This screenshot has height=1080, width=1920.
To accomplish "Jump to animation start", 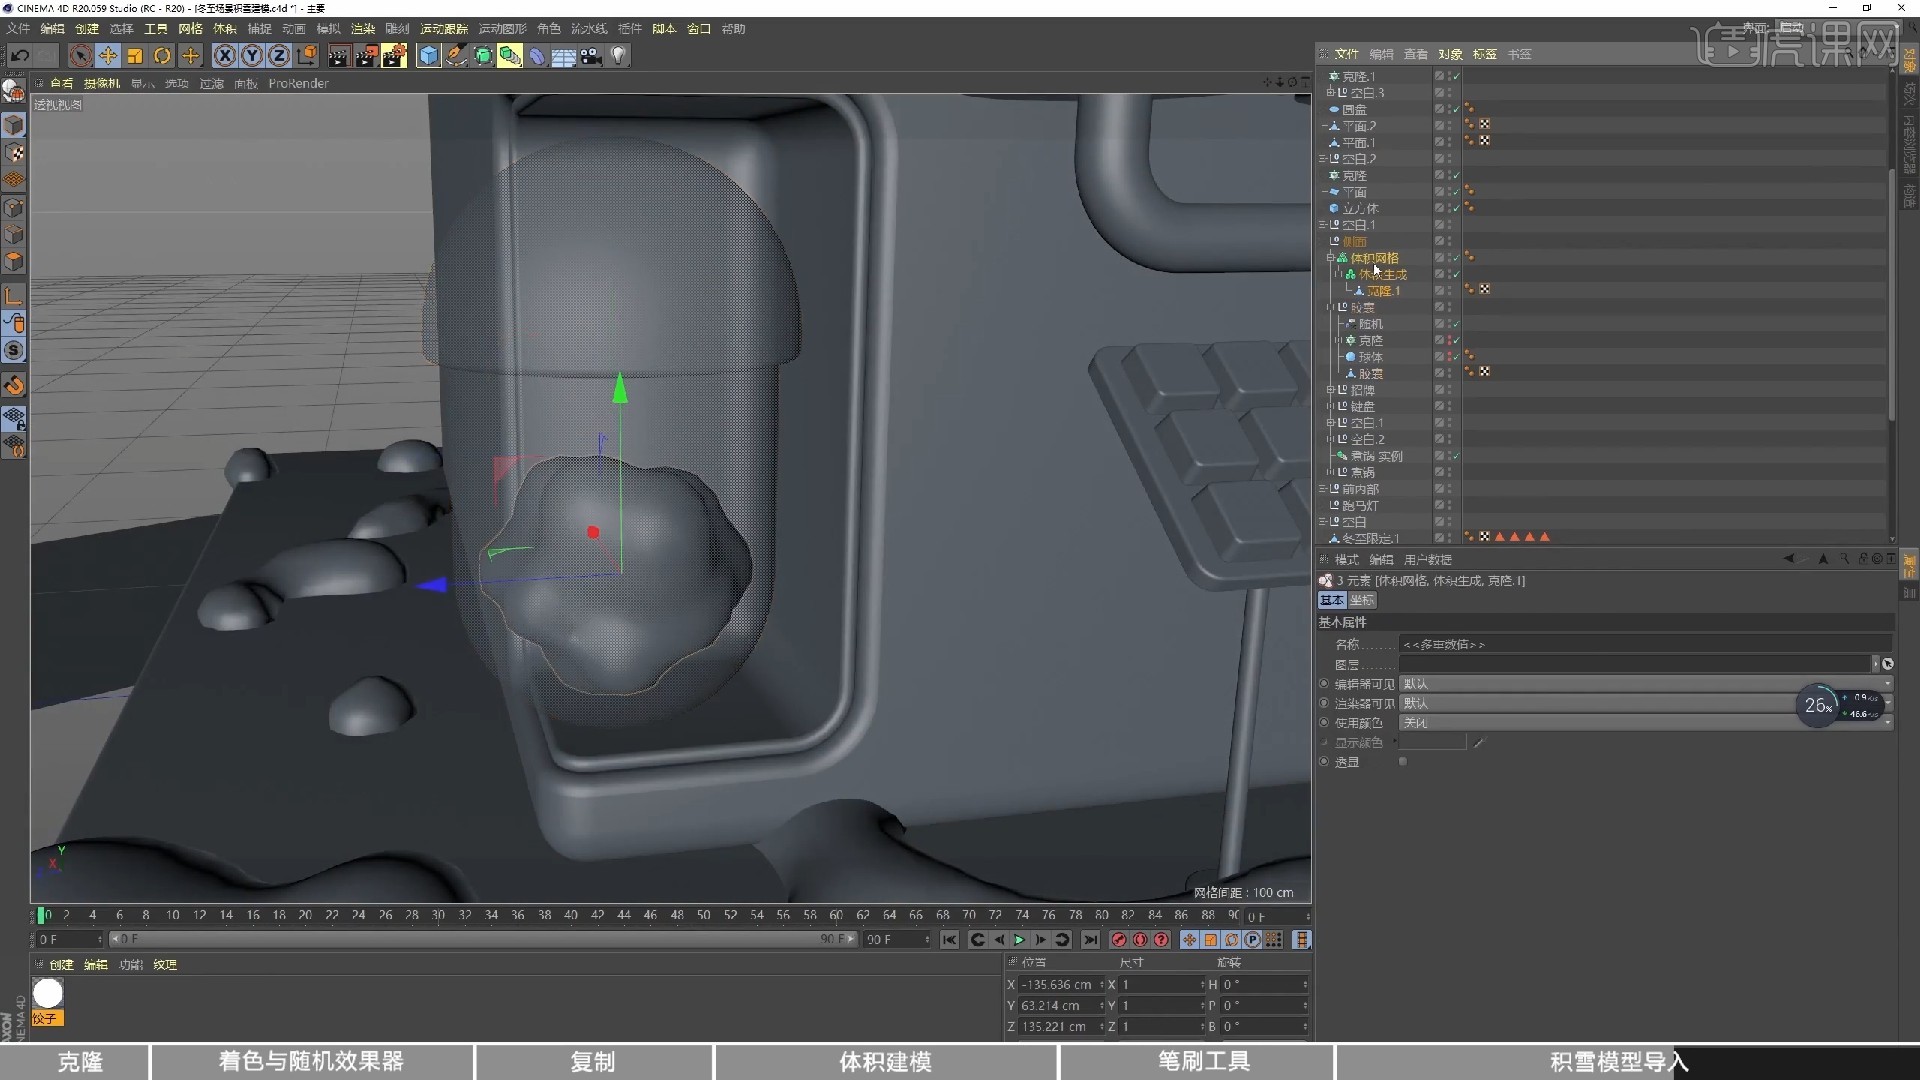I will (x=949, y=940).
